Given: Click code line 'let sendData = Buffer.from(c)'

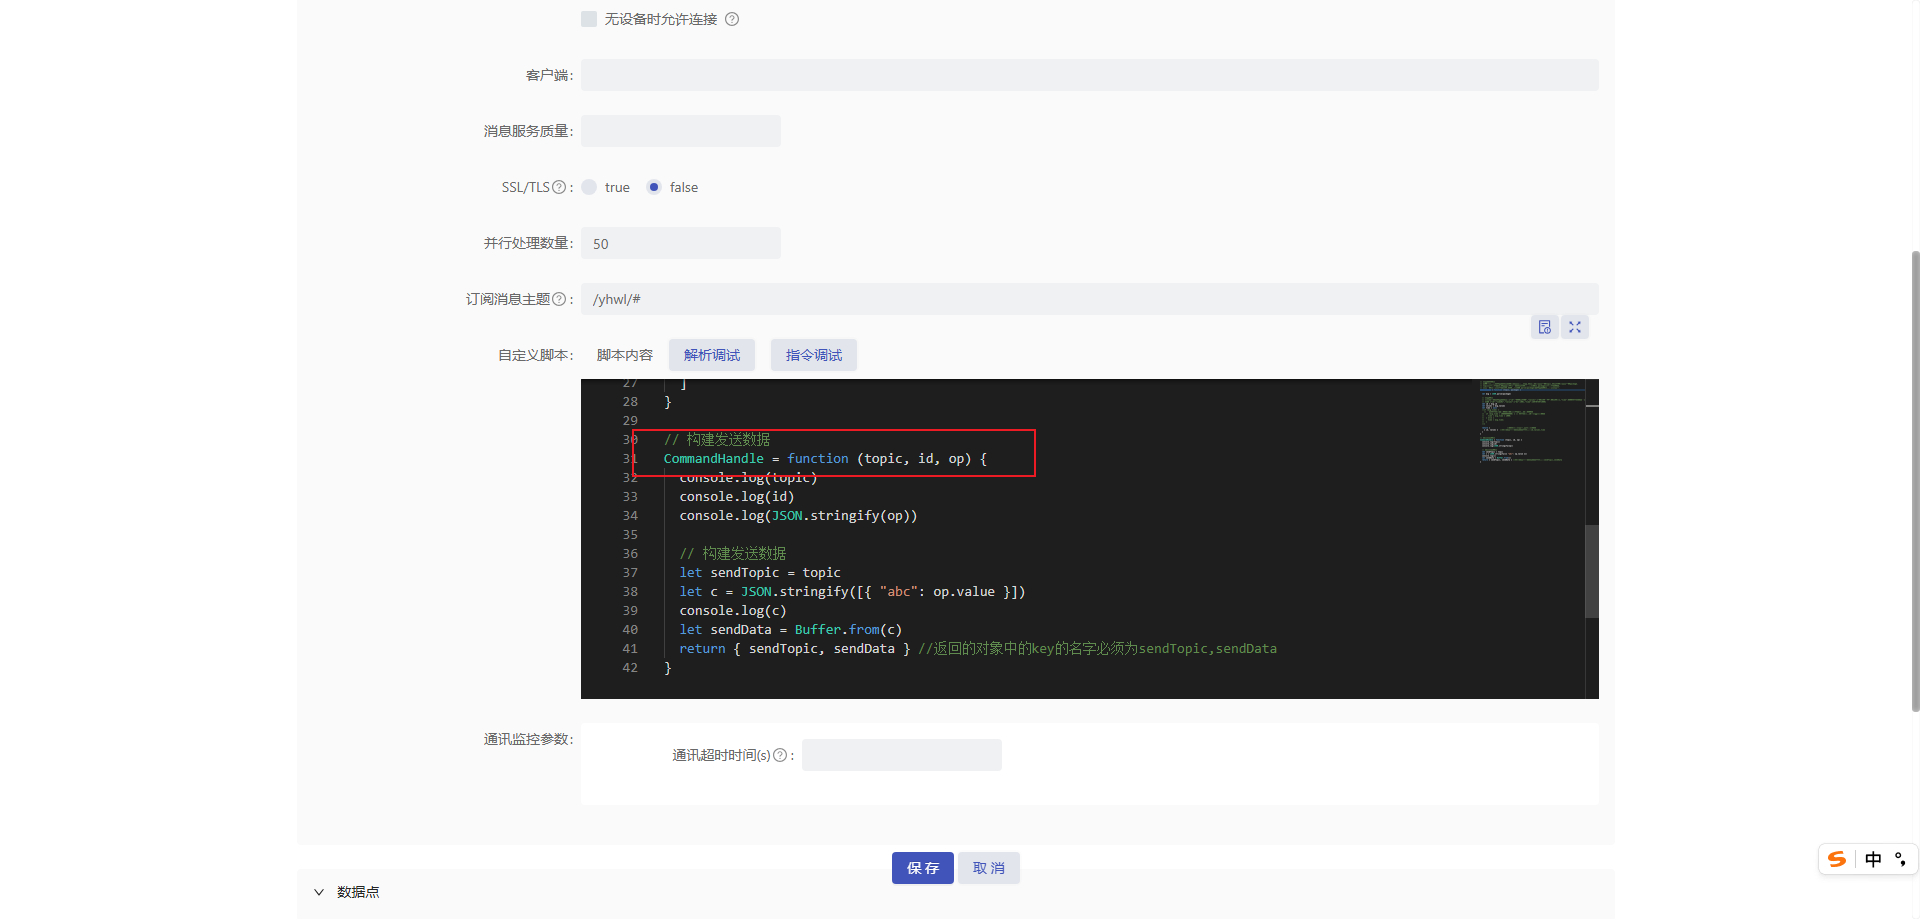Looking at the screenshot, I should pyautogui.click(x=790, y=630).
